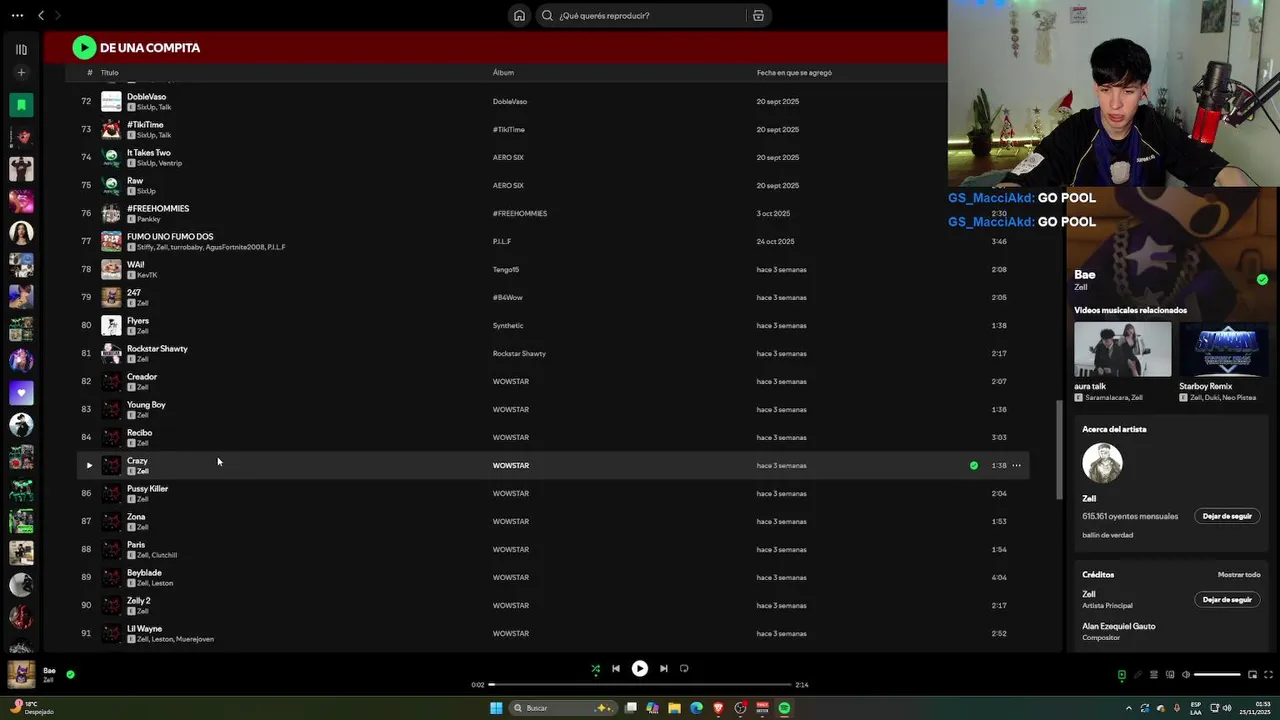Enter fullscreen player mode

1269,675
